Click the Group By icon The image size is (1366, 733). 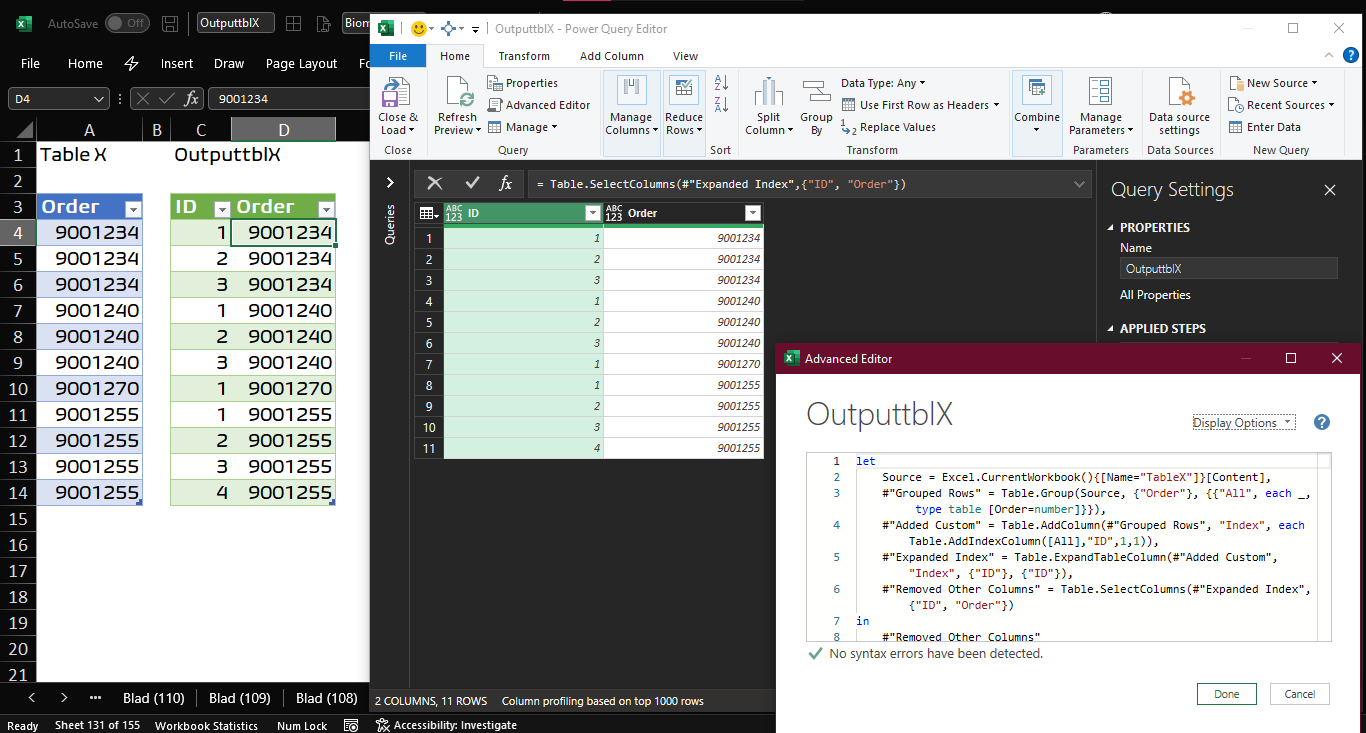coord(816,93)
